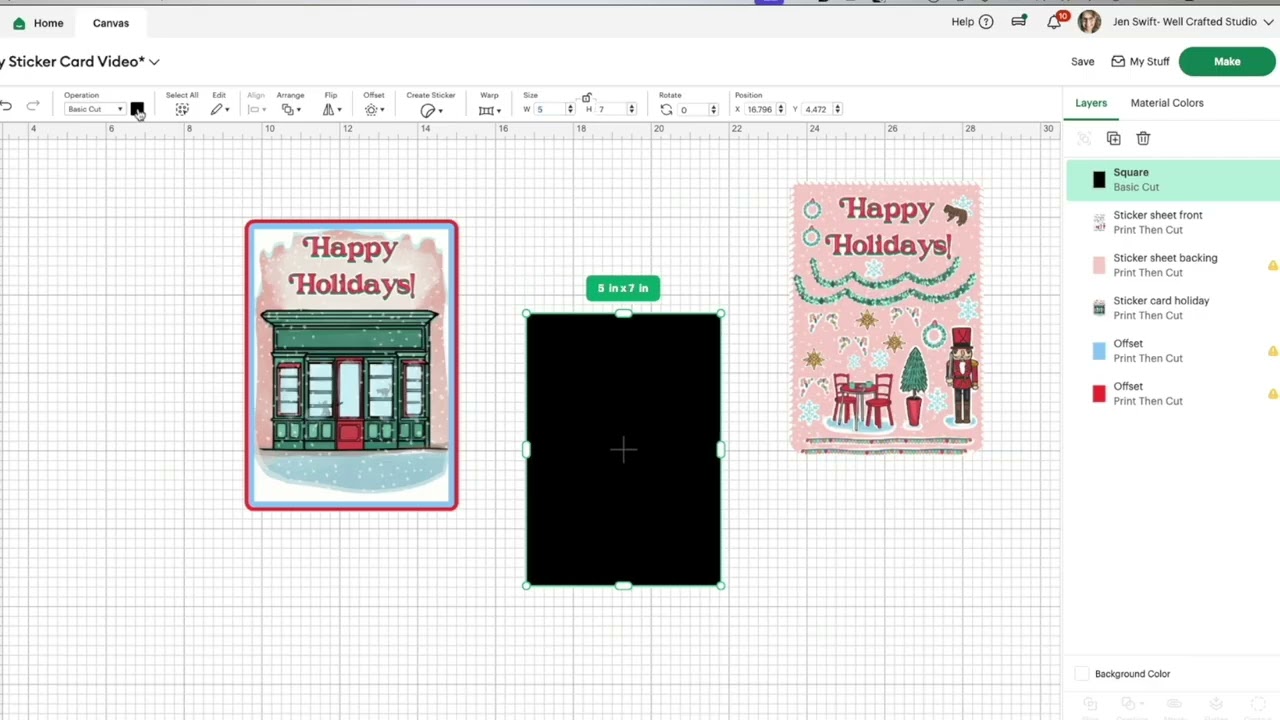The height and width of the screenshot is (720, 1280).
Task: Open the Operation Basic Cut dropdown
Action: tap(94, 109)
